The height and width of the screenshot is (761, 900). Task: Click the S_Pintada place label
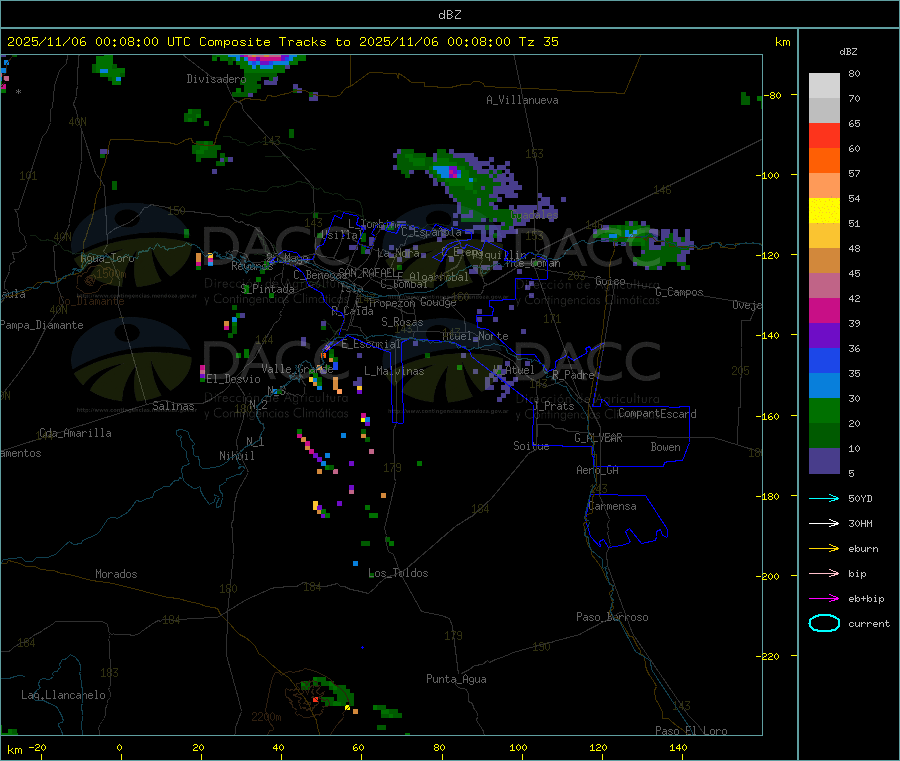point(267,289)
